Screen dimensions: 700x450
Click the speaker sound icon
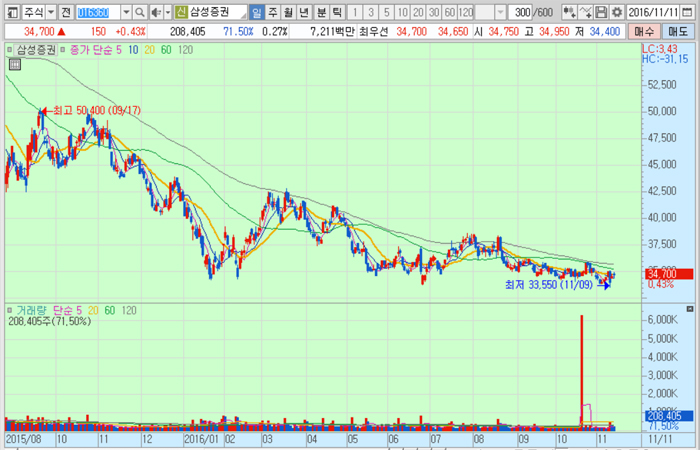coord(154,12)
